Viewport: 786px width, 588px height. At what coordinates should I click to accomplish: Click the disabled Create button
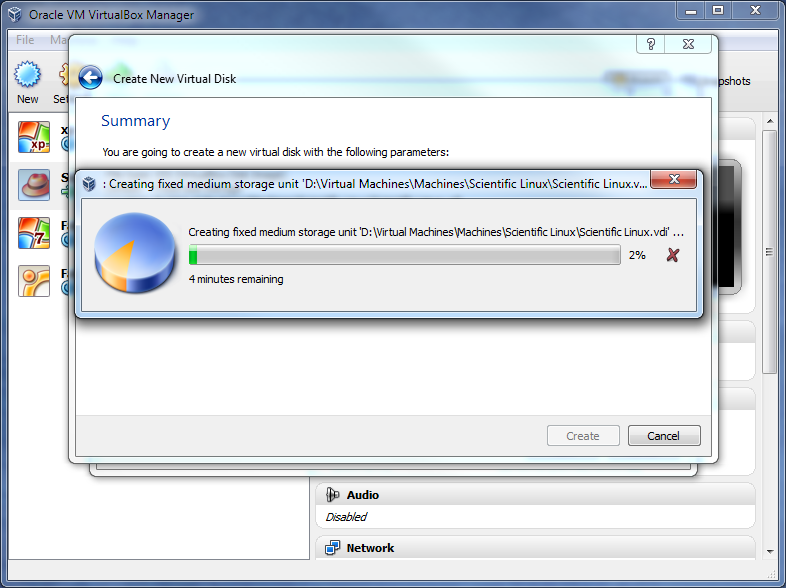click(x=583, y=436)
